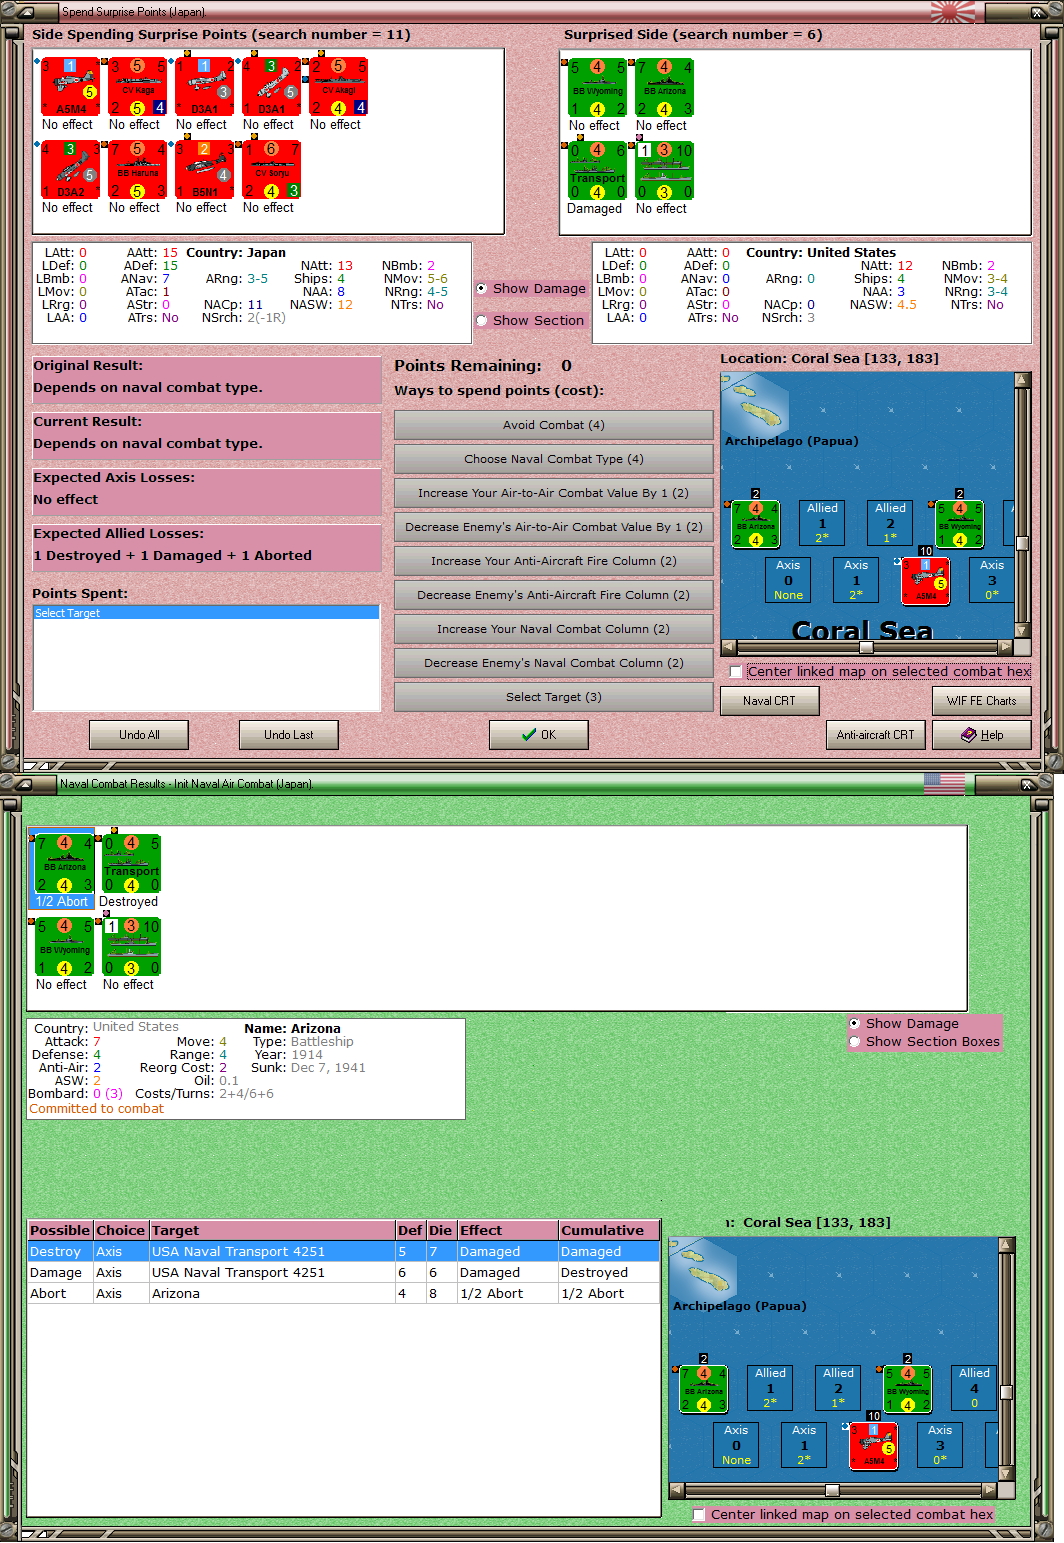
Task: Click the up arrow on Spend Surprise Points map scrollbar
Action: click(1022, 380)
